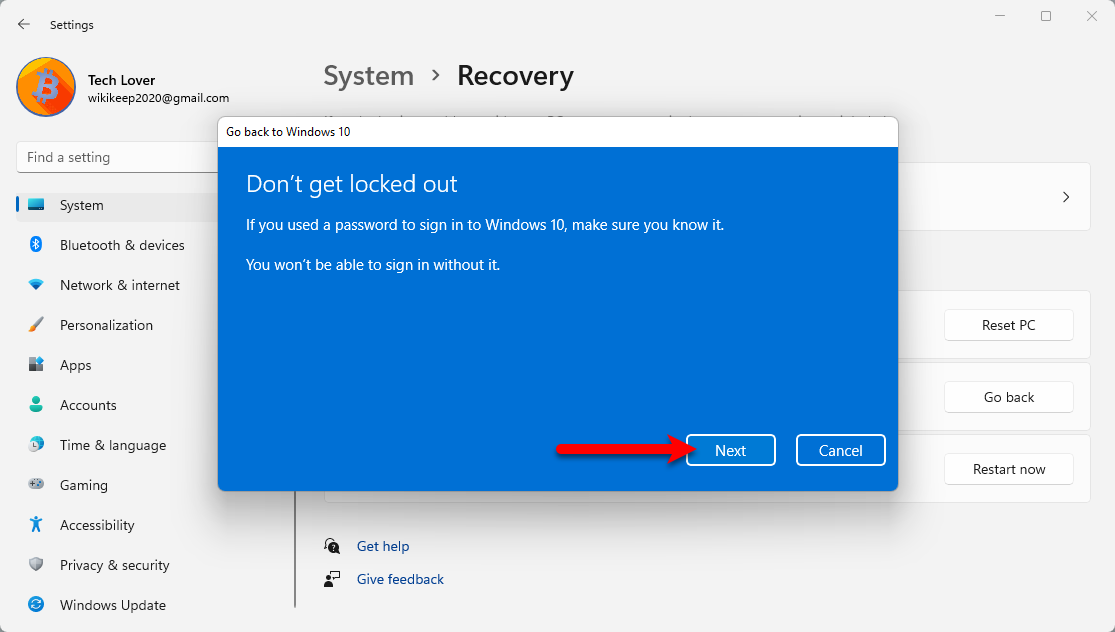1115x632 pixels.
Task: Maximize the Settings window
Action: pyautogui.click(x=1045, y=16)
